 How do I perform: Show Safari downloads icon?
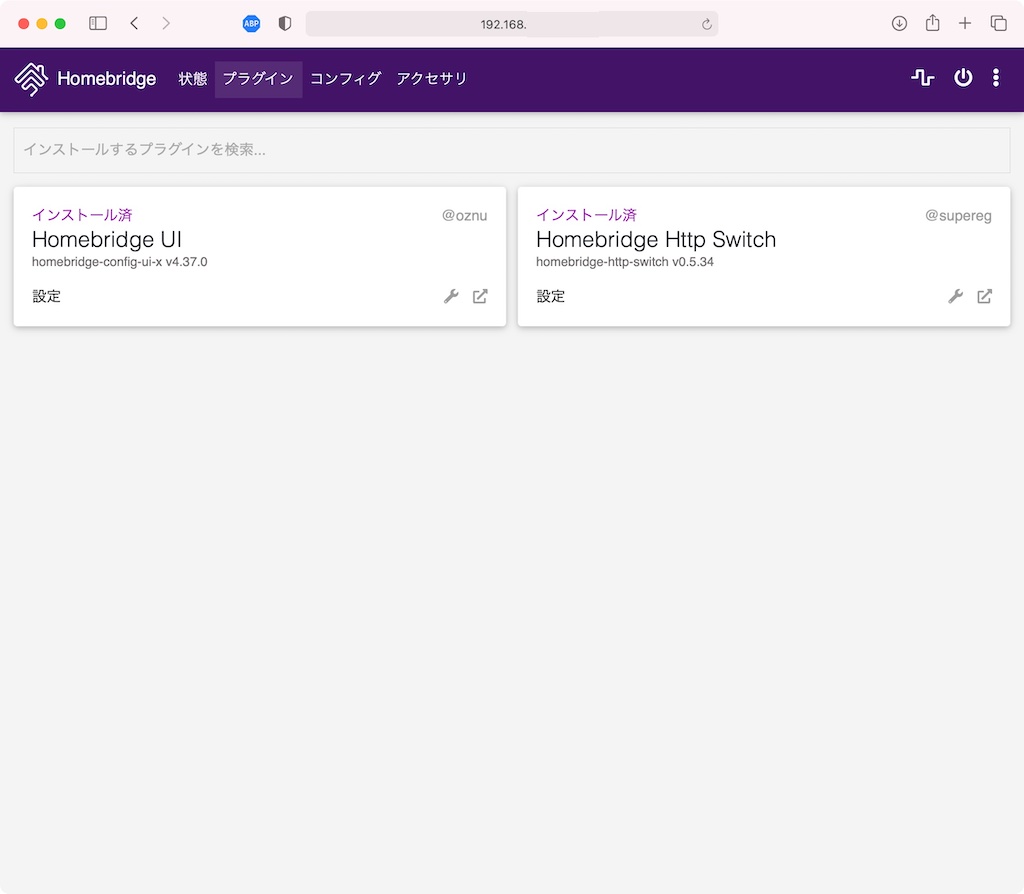(899, 24)
